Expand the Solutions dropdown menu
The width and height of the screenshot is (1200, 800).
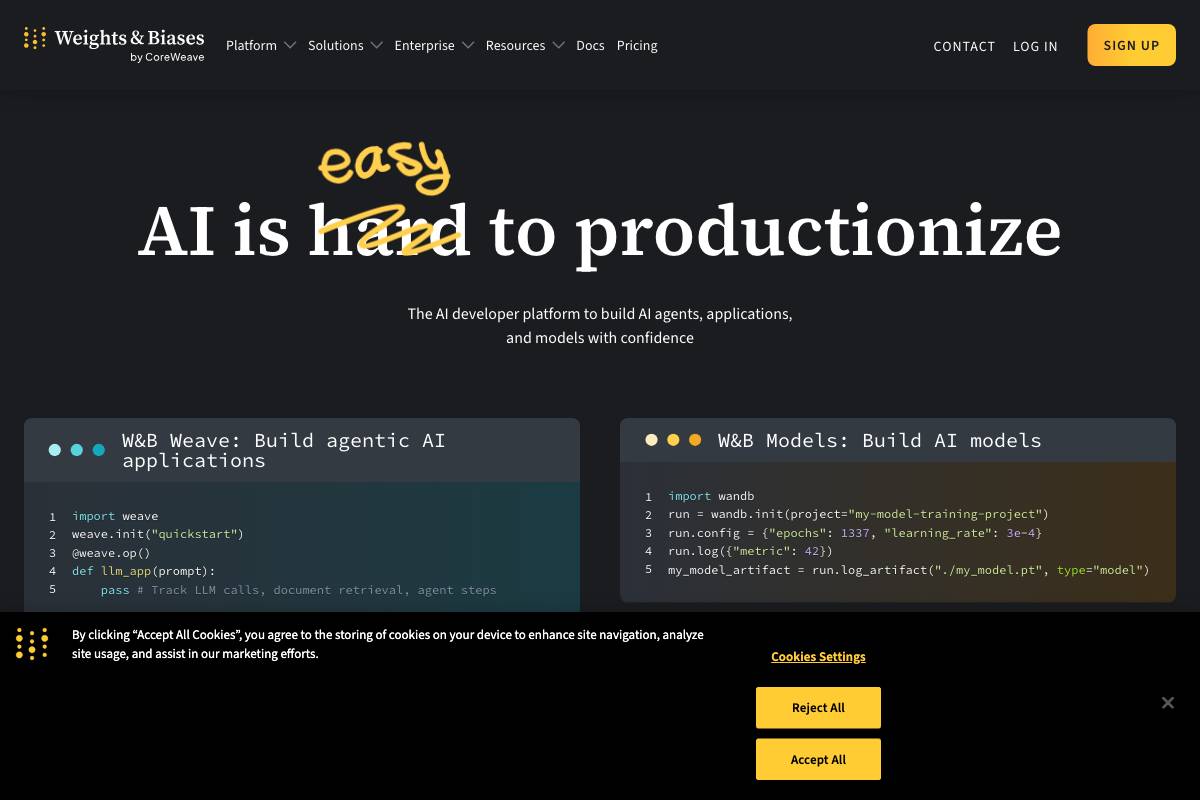(345, 45)
